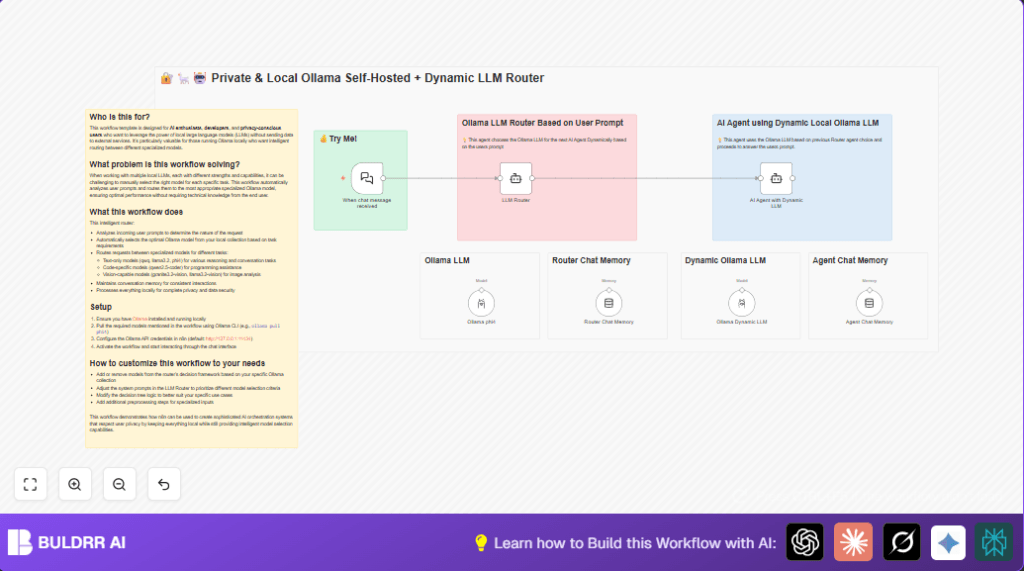
Task: Click 'AI Agent using Dynamic Local Ollama LLM' heading
Action: [797, 123]
